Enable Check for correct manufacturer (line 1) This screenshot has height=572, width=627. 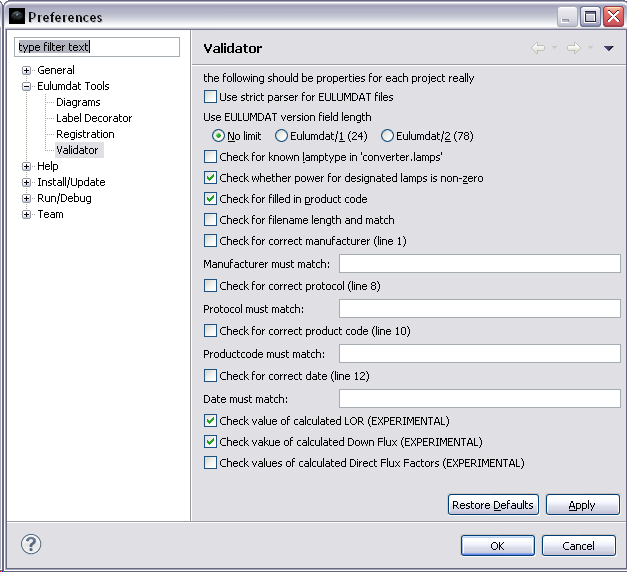210,240
